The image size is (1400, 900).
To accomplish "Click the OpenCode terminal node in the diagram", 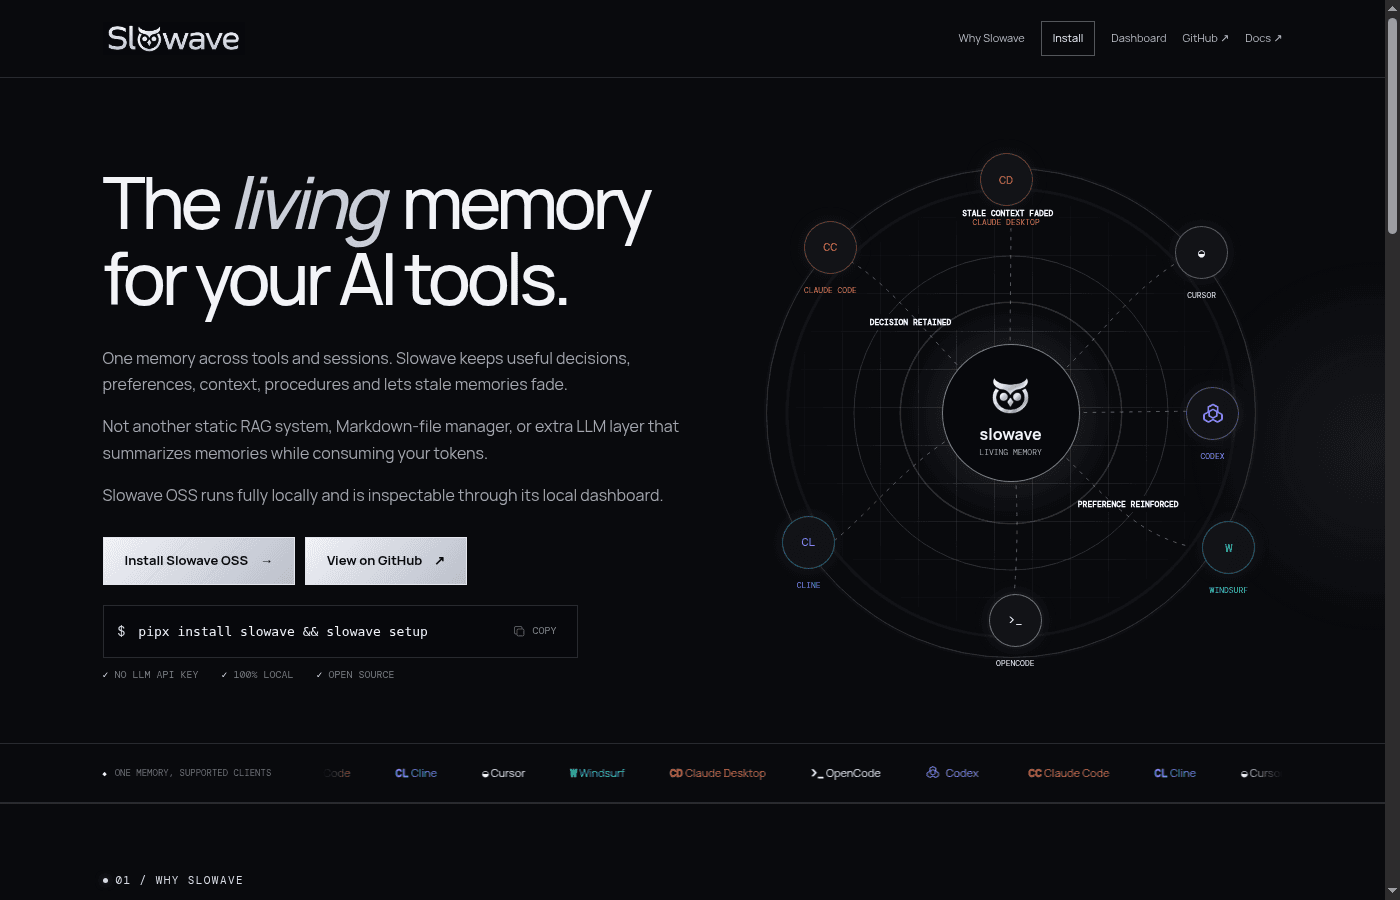I will click(1015, 621).
